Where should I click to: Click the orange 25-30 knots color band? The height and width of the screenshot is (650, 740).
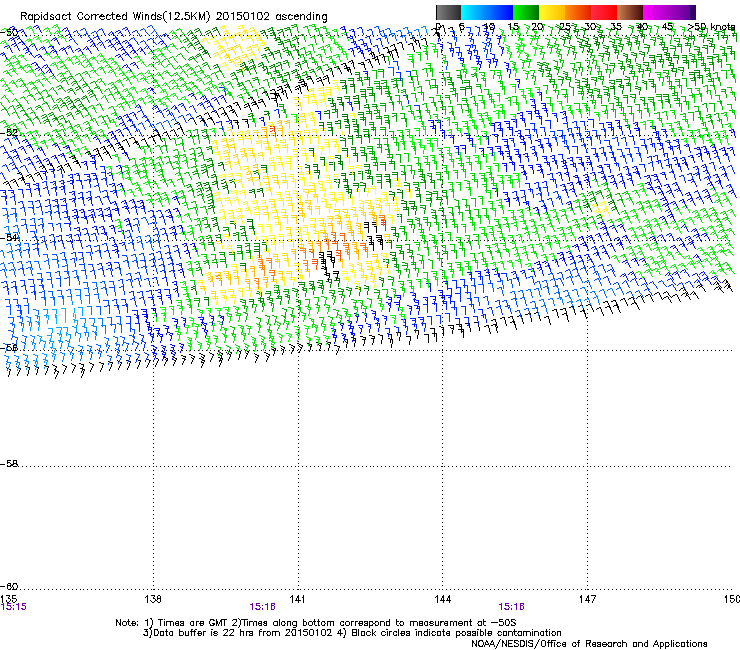point(578,12)
